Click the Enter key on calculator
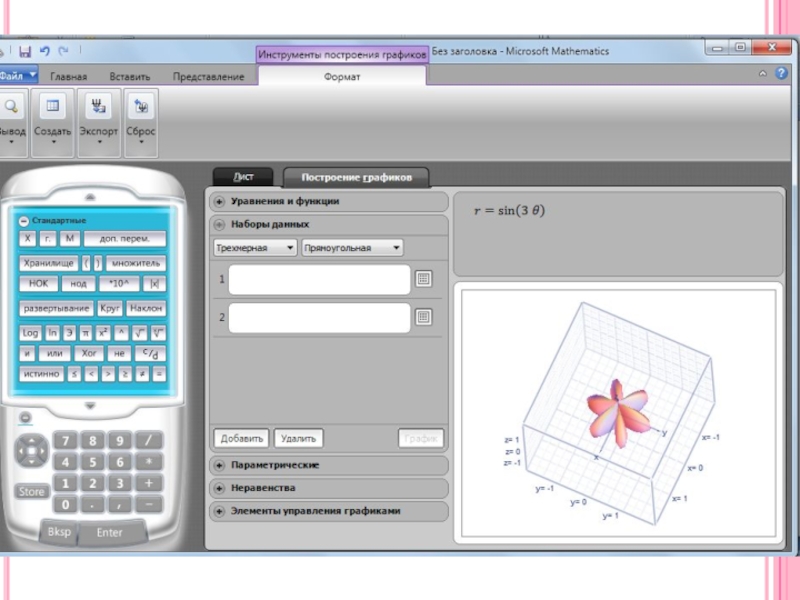Viewport: 800px width, 600px height. pos(110,532)
